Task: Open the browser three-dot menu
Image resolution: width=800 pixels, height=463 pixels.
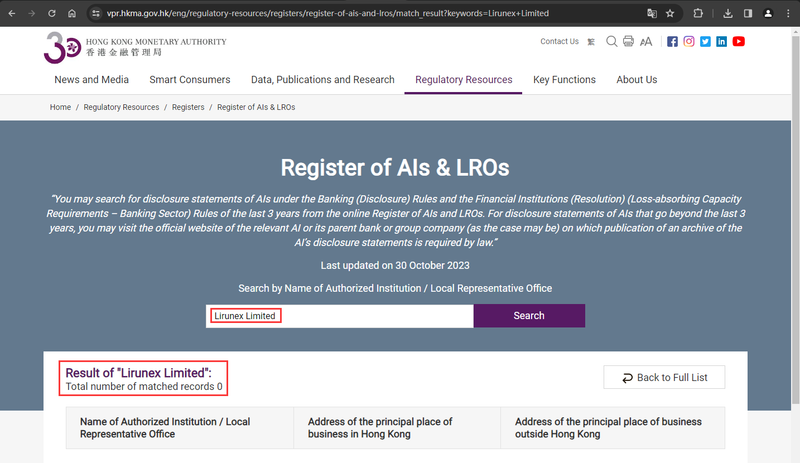Action: (x=788, y=13)
